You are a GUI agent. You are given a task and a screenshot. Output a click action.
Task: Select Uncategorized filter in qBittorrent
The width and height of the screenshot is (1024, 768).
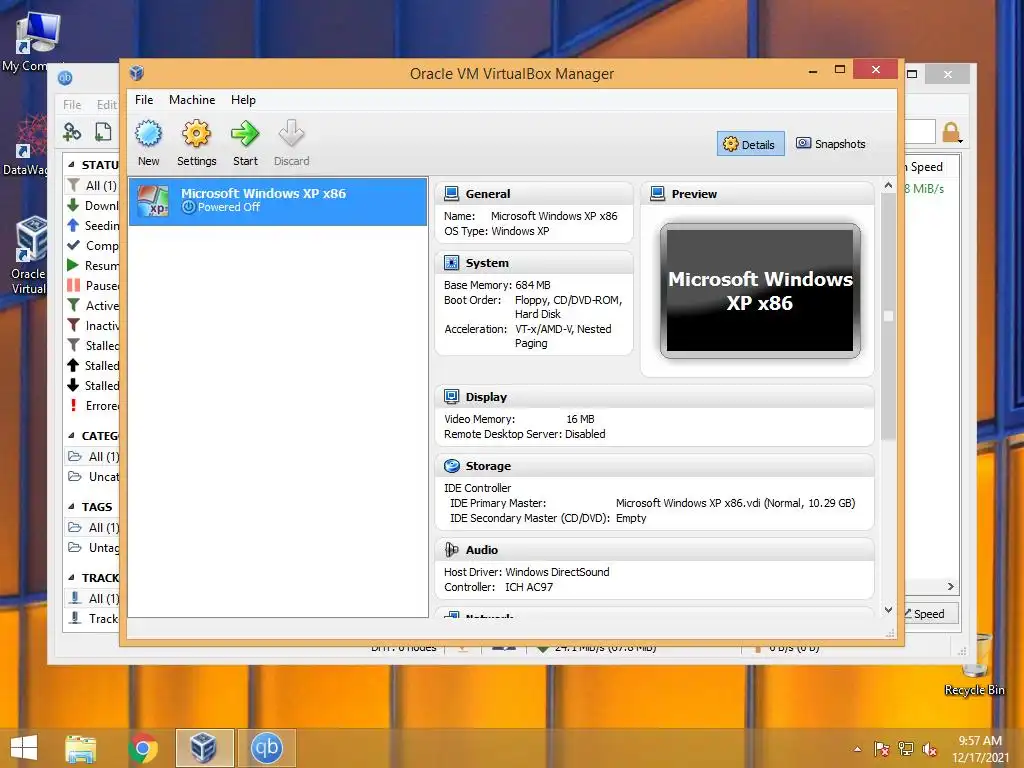[x=93, y=477]
